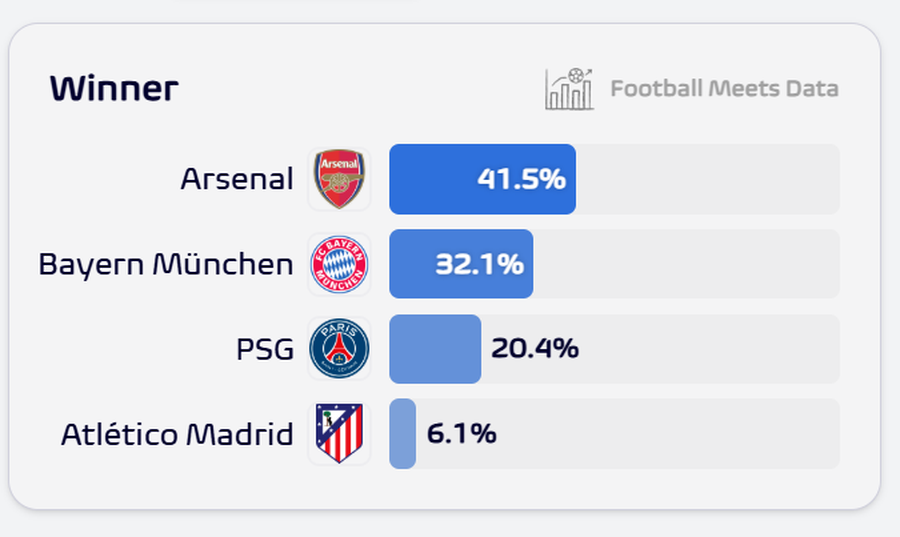Click the Winner heading

[114, 89]
